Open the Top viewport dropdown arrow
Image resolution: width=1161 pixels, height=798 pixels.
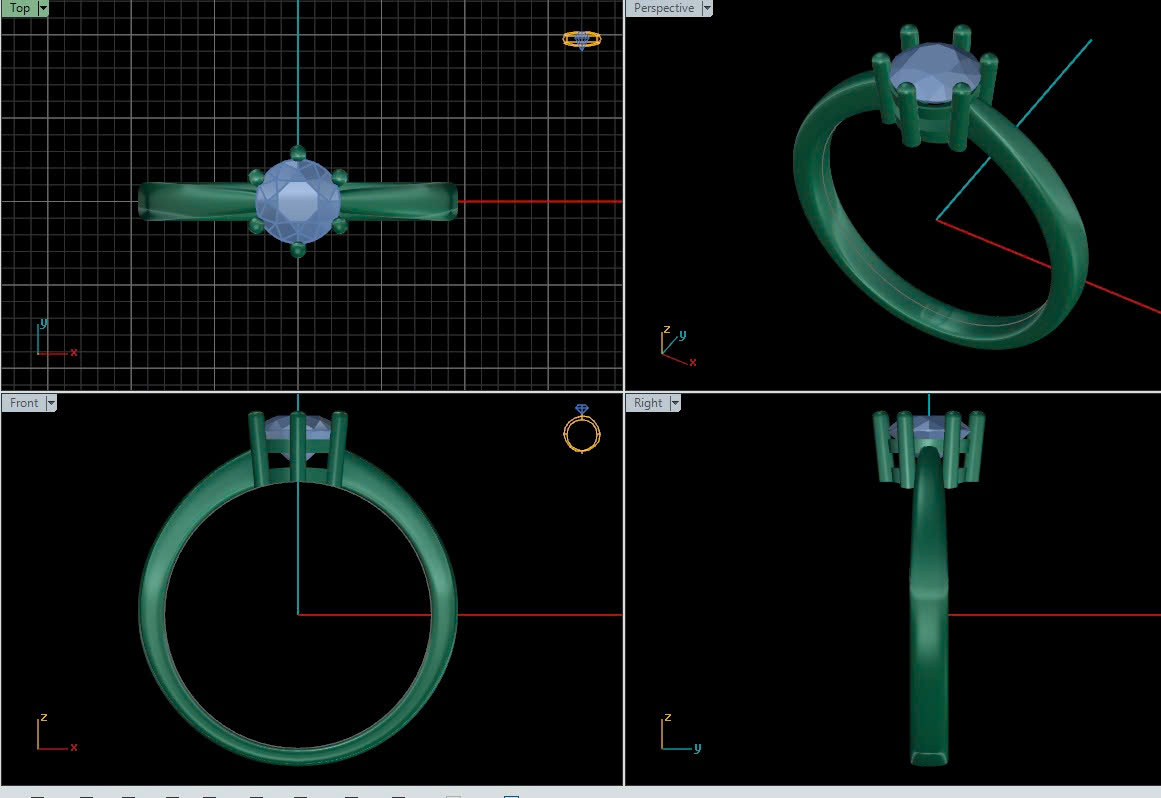click(x=43, y=8)
